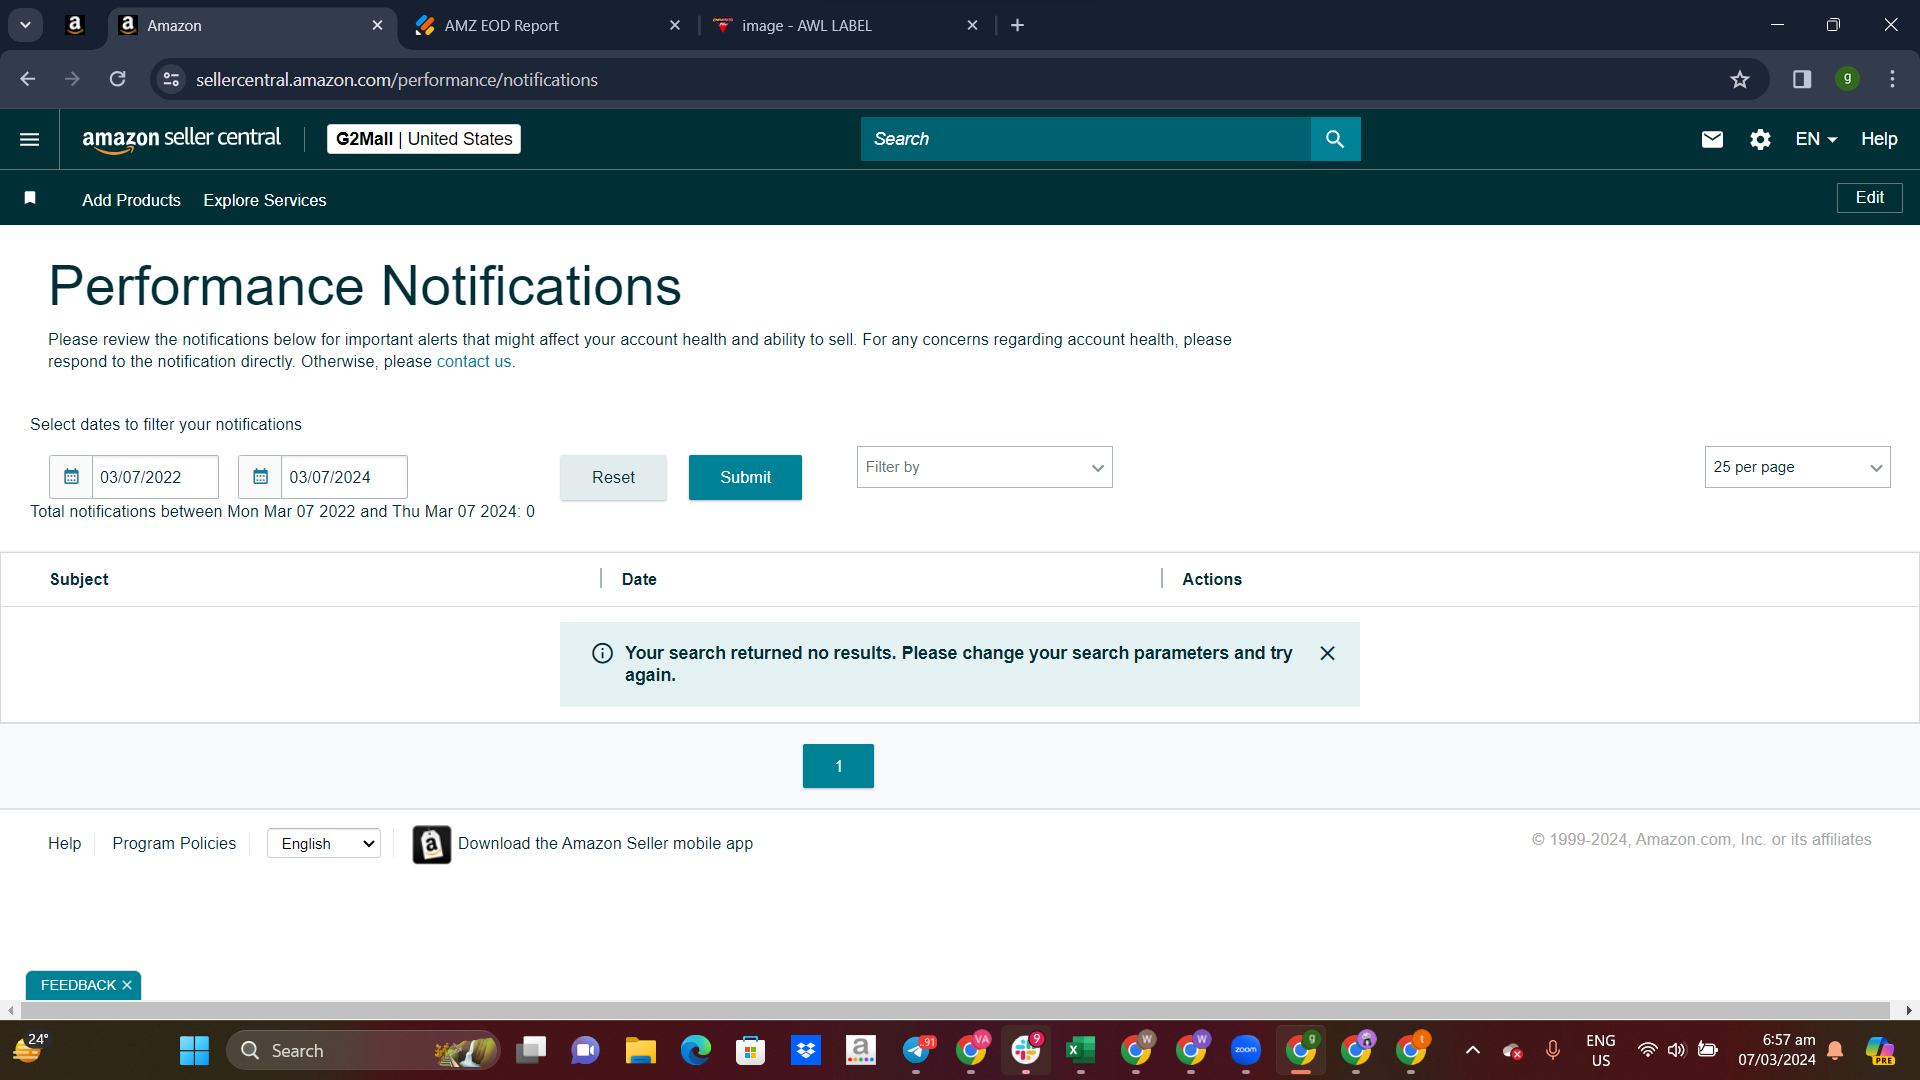1920x1080 pixels.
Task: Open Explore Services menu item
Action: coord(265,200)
